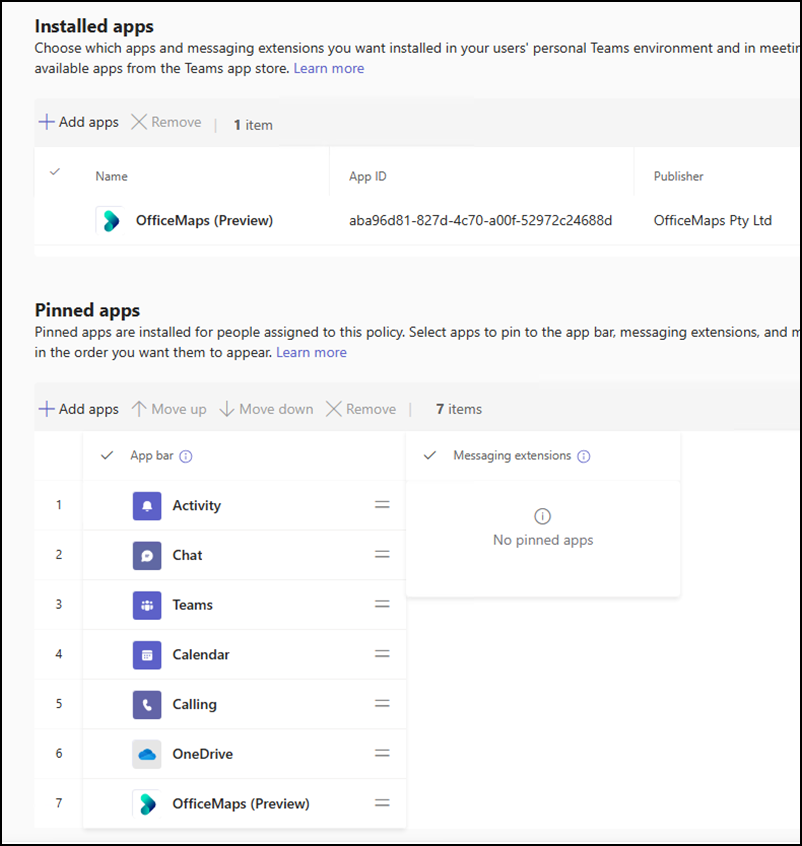Click the OneDrive cloud icon

[x=147, y=754]
